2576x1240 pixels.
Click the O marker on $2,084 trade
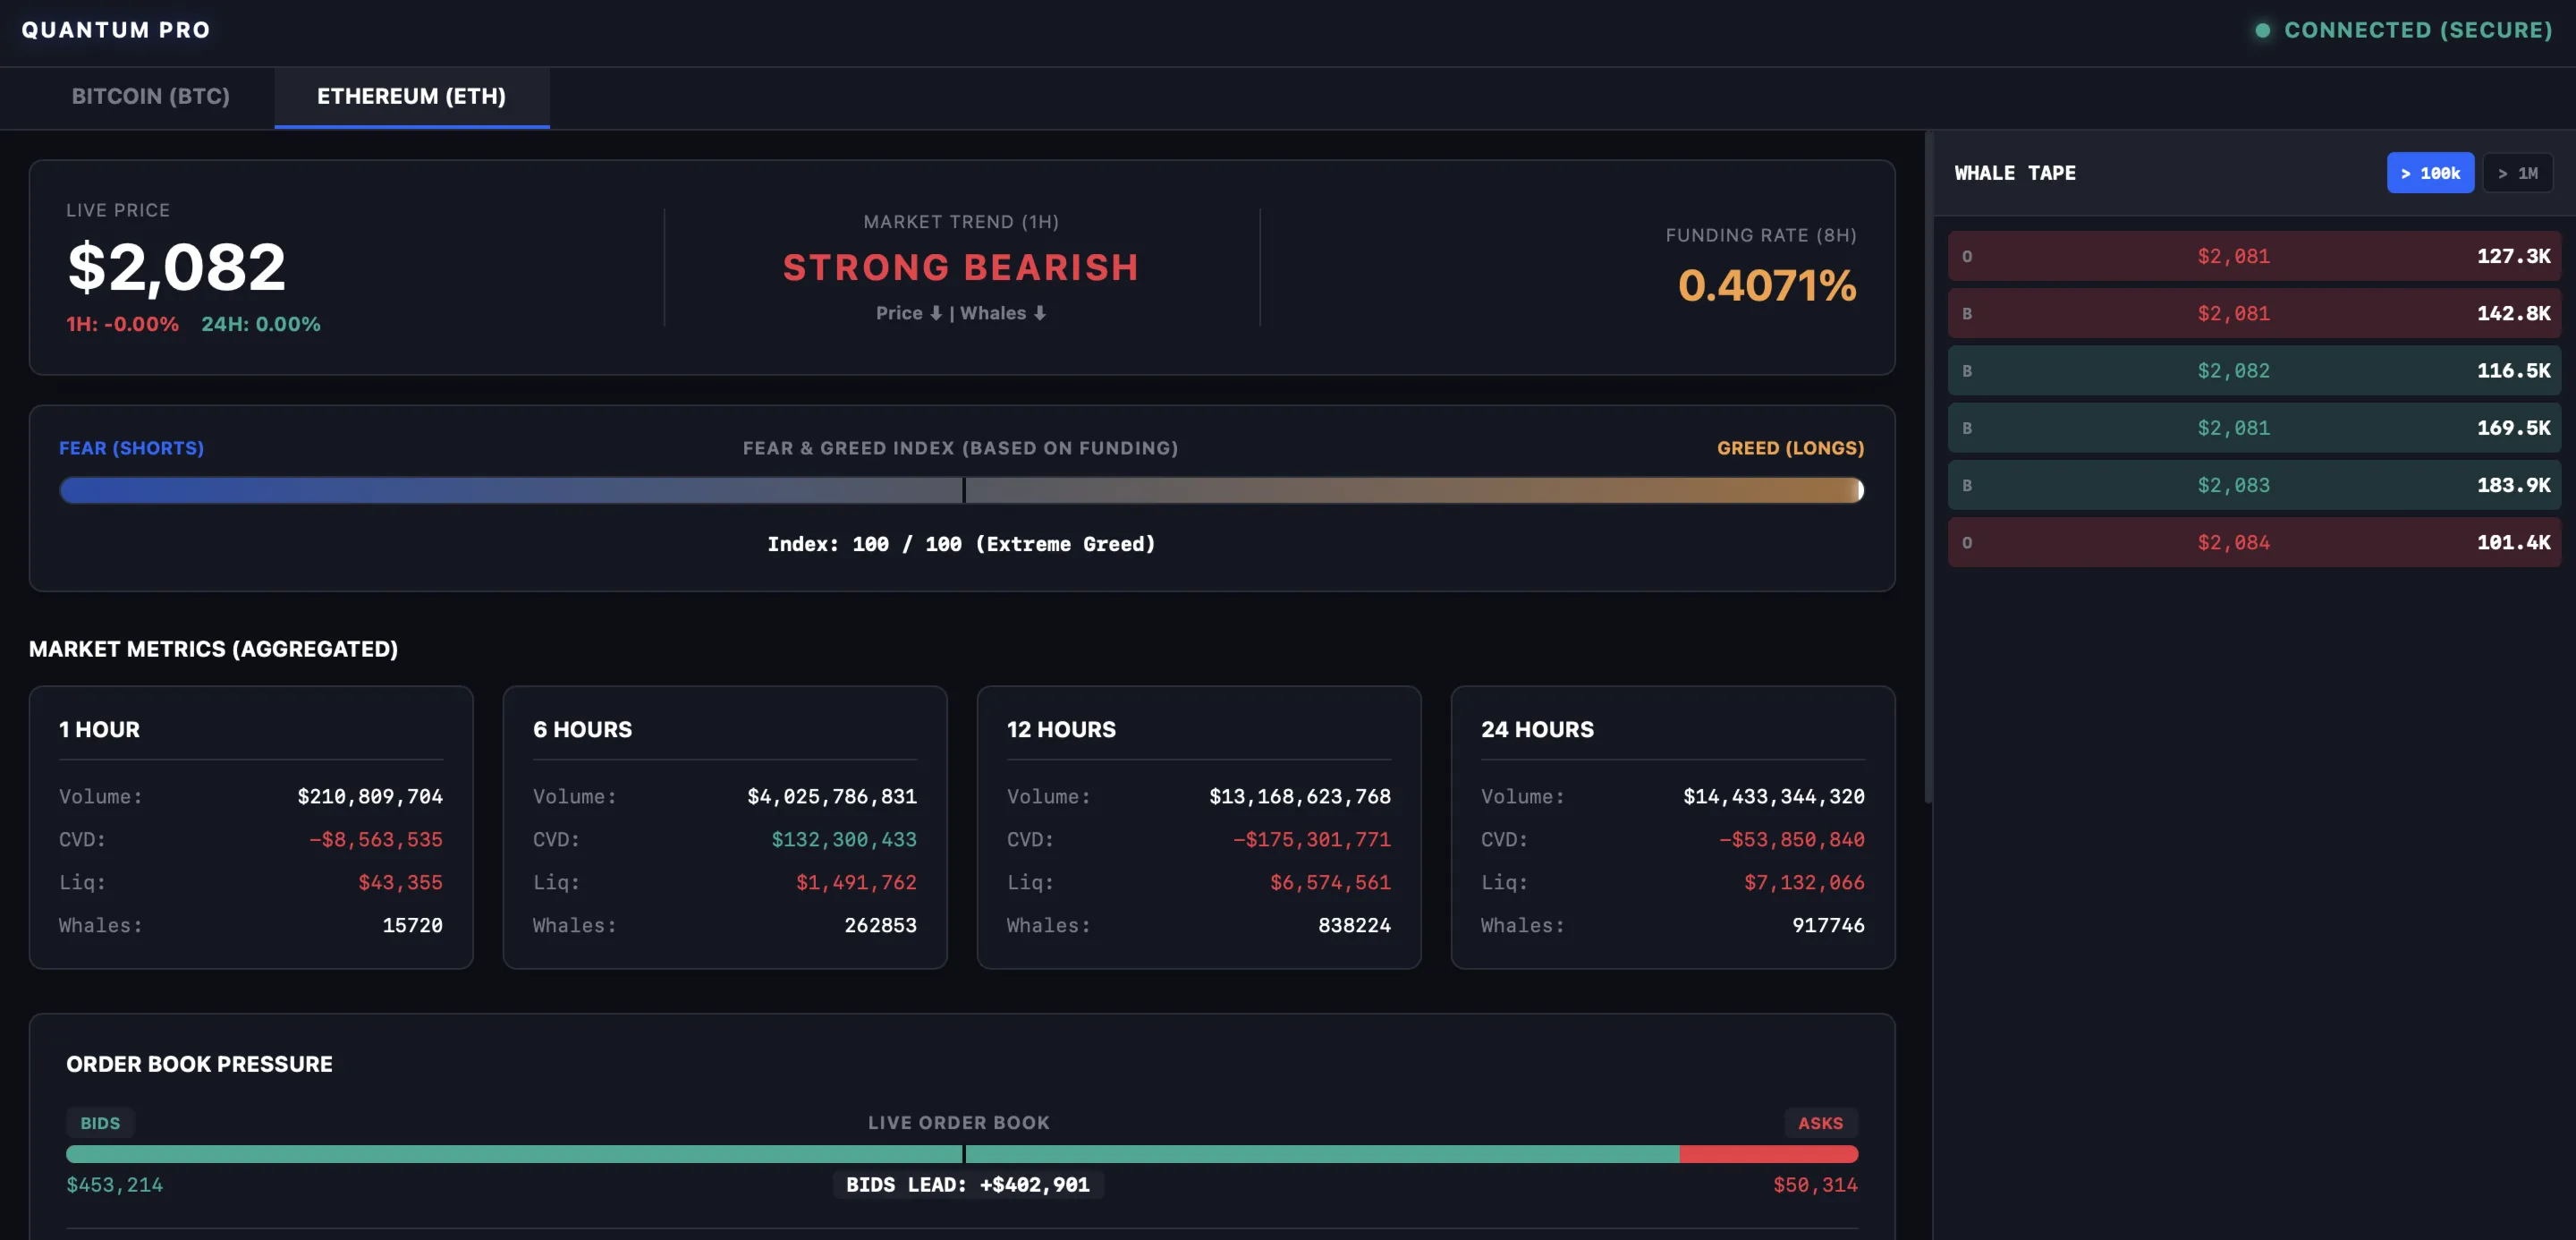(1967, 543)
